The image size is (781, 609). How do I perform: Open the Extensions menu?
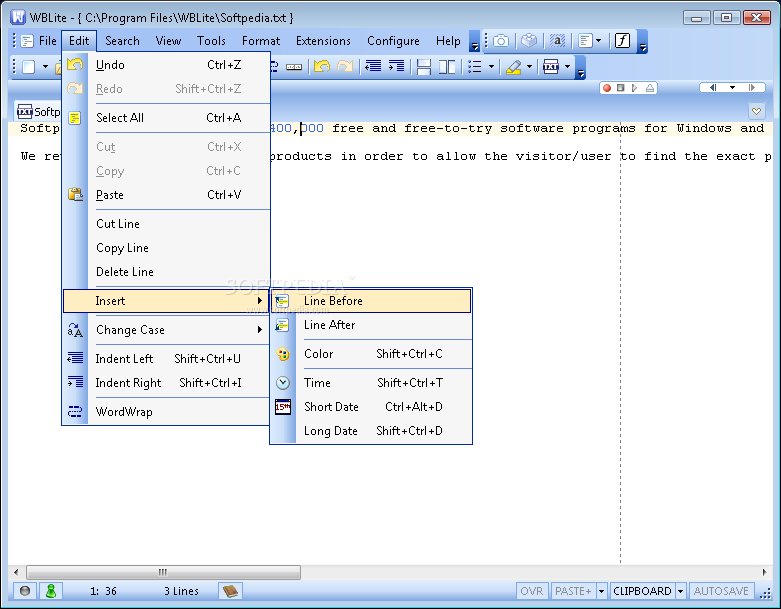[x=323, y=41]
